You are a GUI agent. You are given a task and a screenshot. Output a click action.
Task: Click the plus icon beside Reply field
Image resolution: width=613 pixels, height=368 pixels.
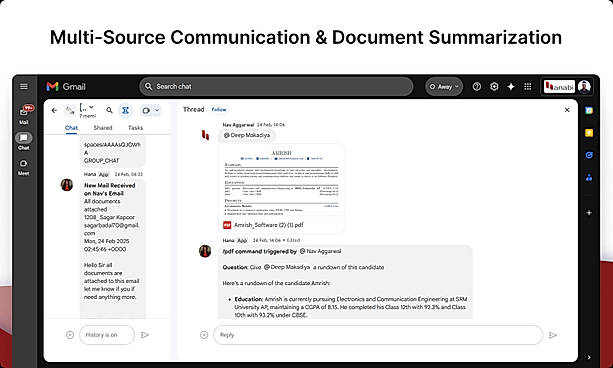(x=204, y=335)
